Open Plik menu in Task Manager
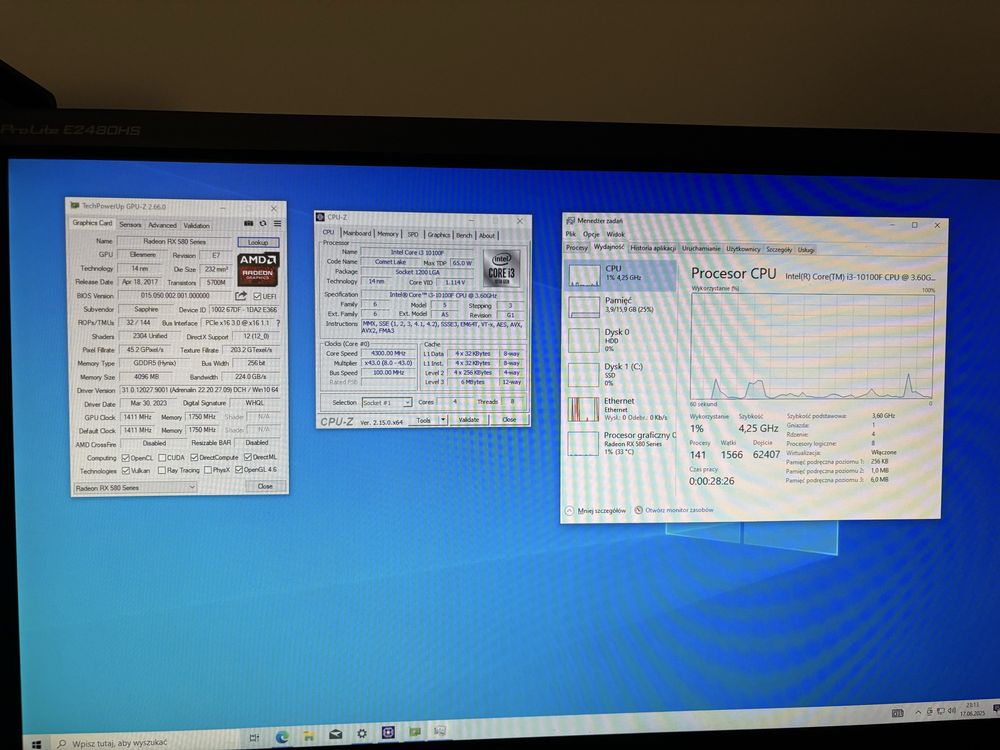The width and height of the screenshot is (1000, 750). (x=570, y=234)
